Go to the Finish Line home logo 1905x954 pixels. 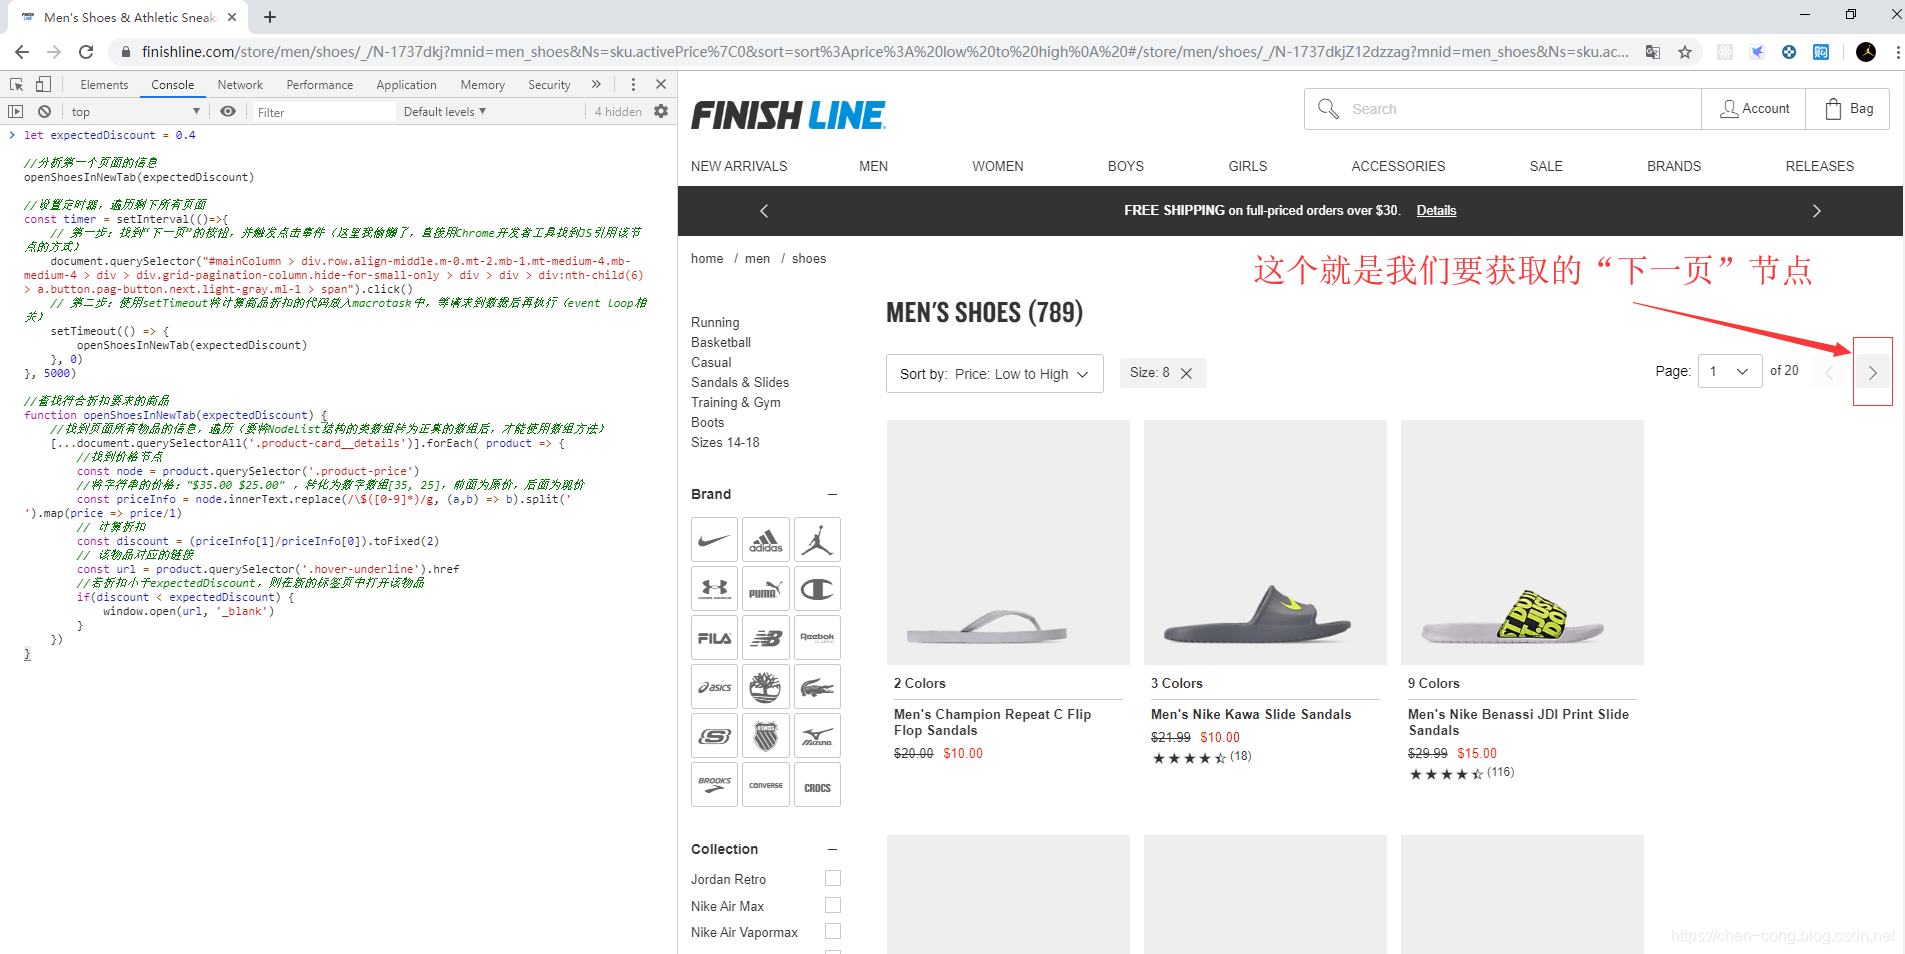(x=788, y=115)
